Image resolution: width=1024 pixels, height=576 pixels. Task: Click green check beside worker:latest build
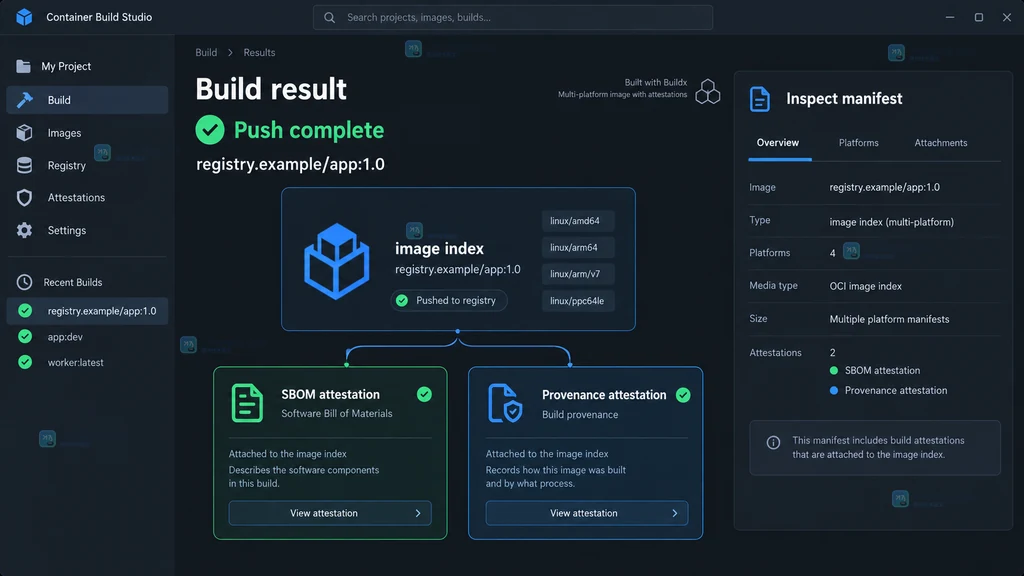(25, 362)
